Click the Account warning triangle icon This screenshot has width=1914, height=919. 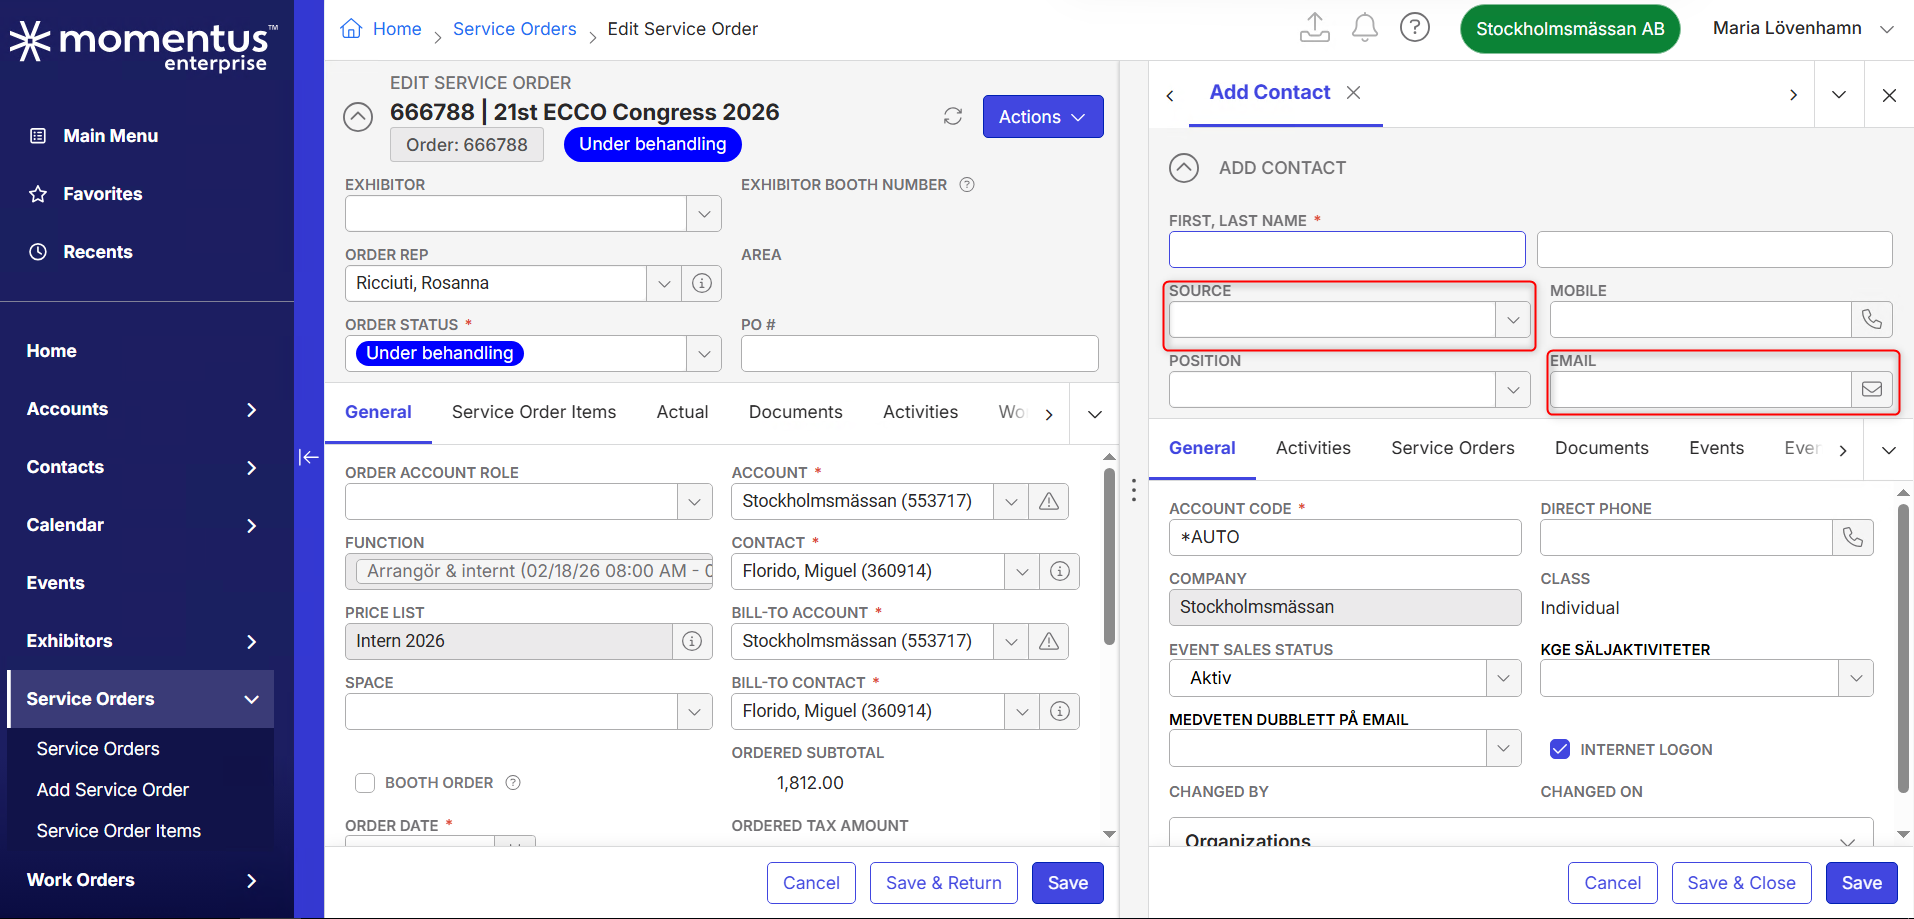[1049, 501]
